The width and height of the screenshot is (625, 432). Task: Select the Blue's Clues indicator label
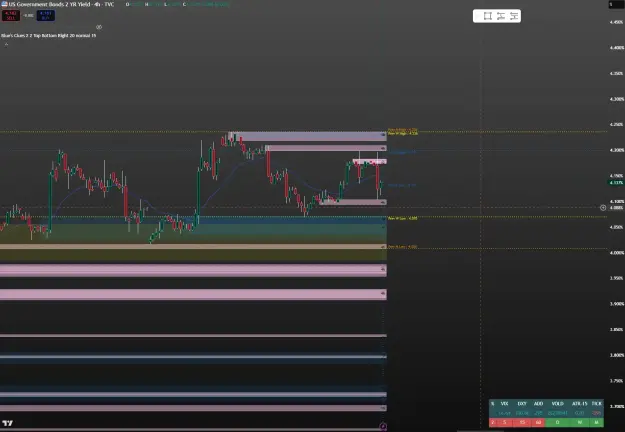[x=48, y=35]
